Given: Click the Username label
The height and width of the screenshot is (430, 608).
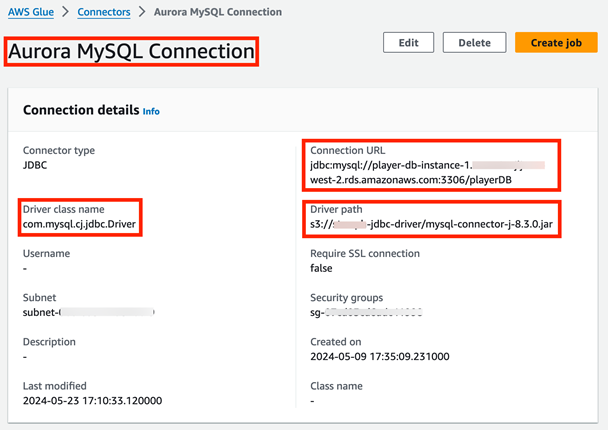Looking at the screenshot, I should (47, 254).
